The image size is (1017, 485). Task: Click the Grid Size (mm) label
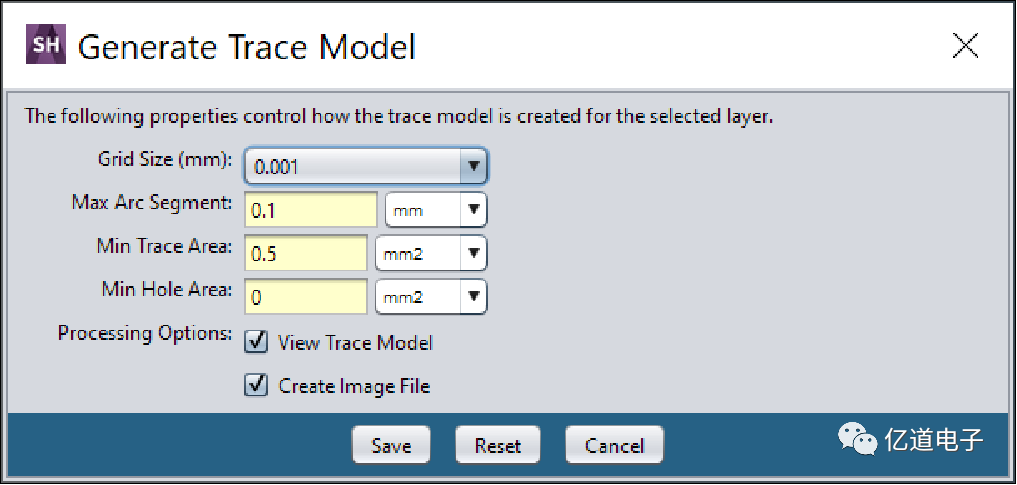click(165, 159)
